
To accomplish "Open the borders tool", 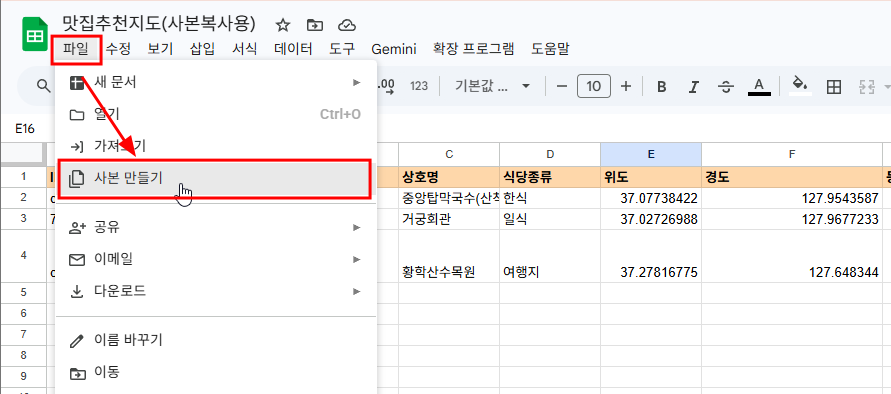I will click(x=834, y=86).
